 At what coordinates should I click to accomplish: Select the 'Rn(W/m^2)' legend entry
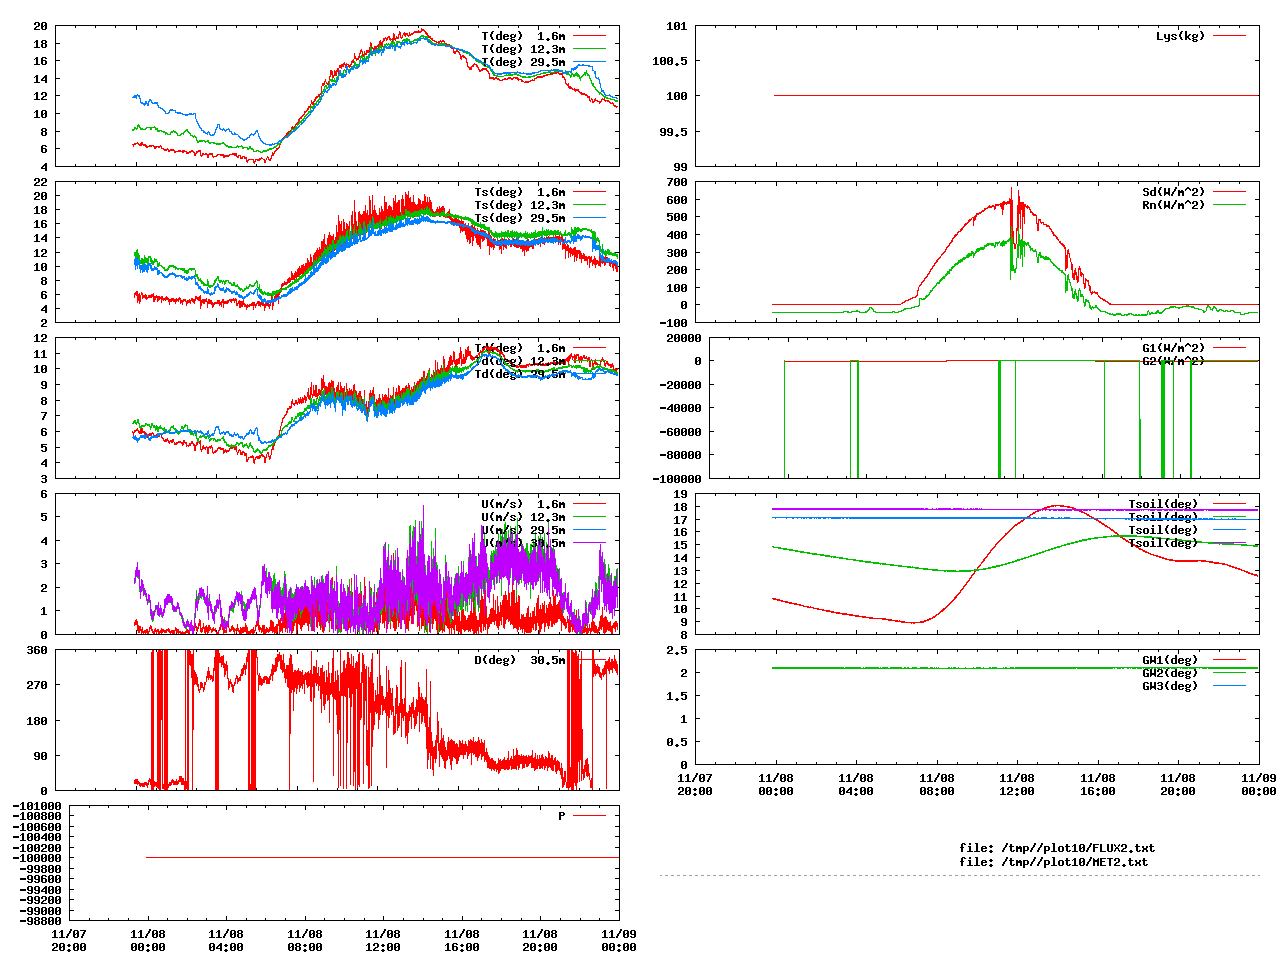pos(1173,205)
